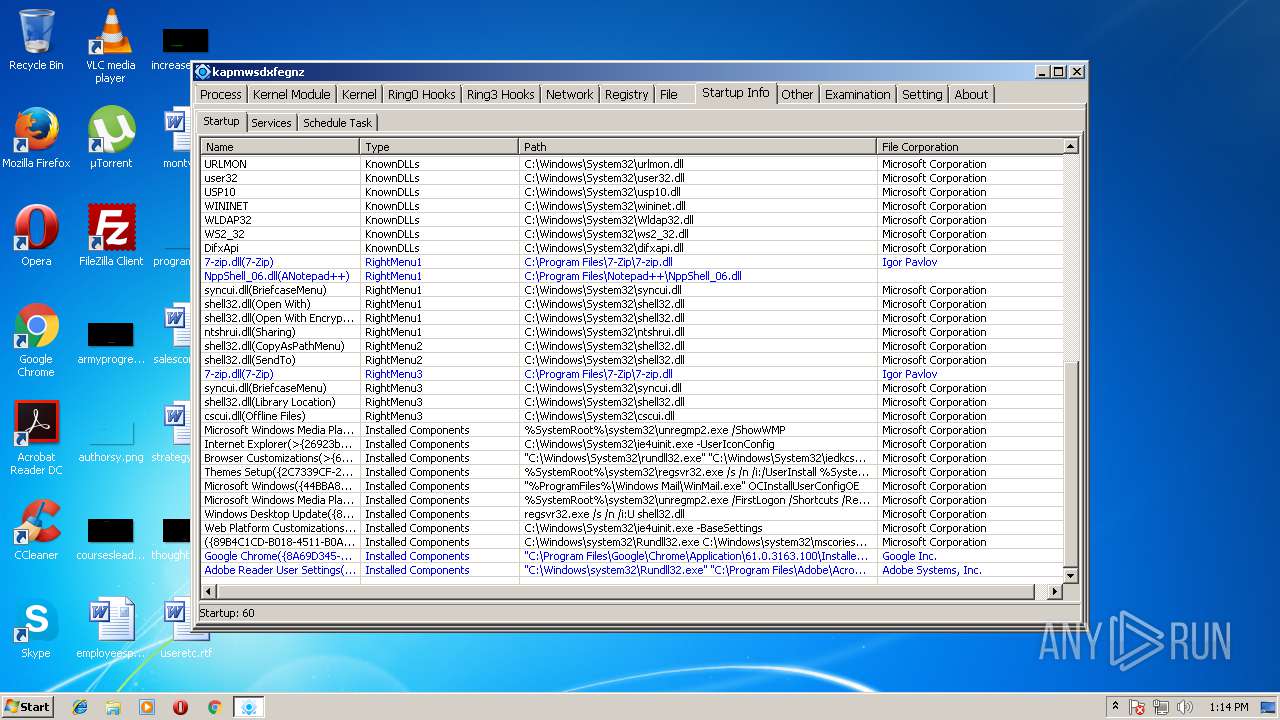The width and height of the screenshot is (1280, 720).
Task: Select the Google Chrome Installed Components row
Action: pyautogui.click(x=632, y=556)
